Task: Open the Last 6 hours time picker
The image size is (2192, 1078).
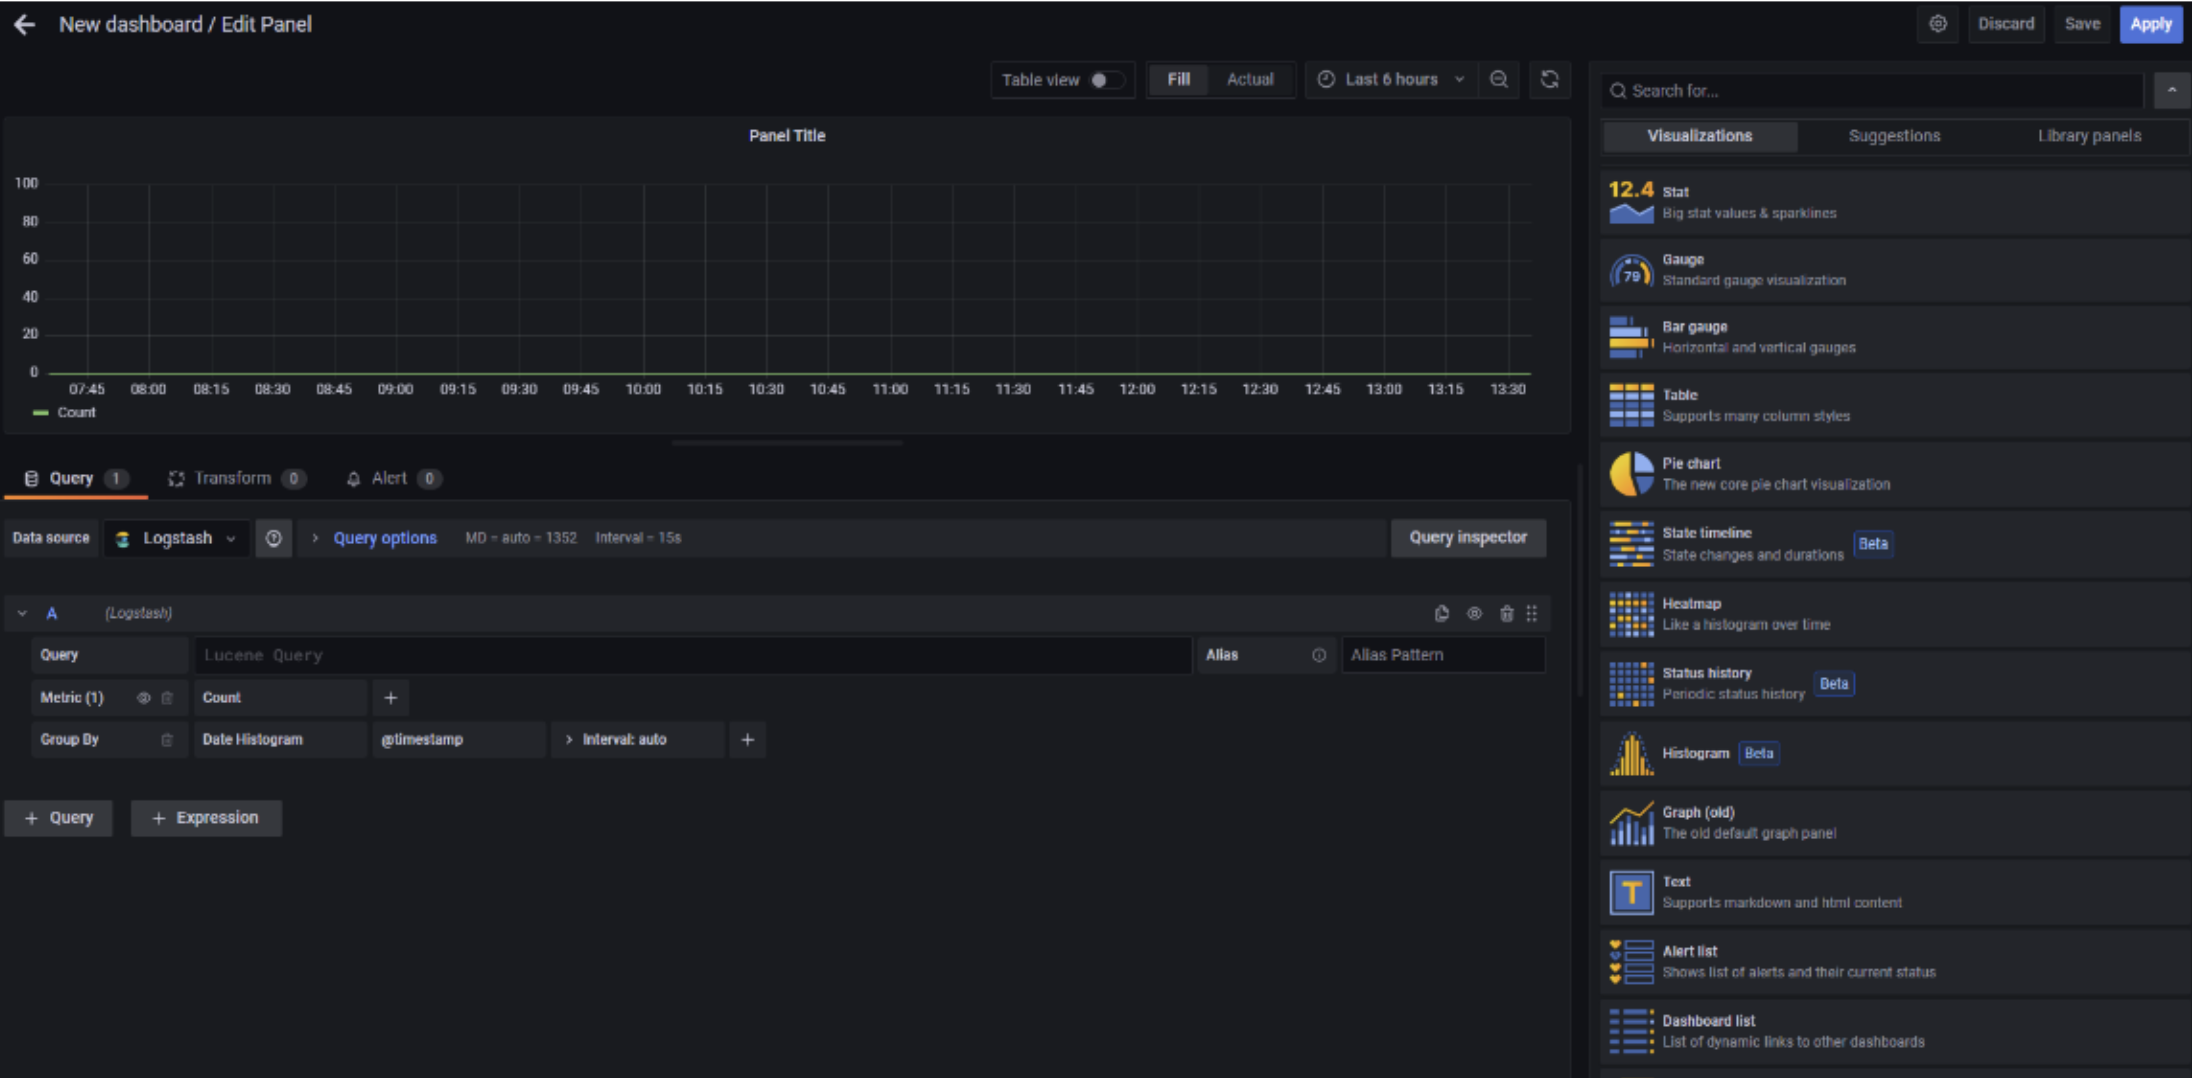Action: tap(1391, 80)
